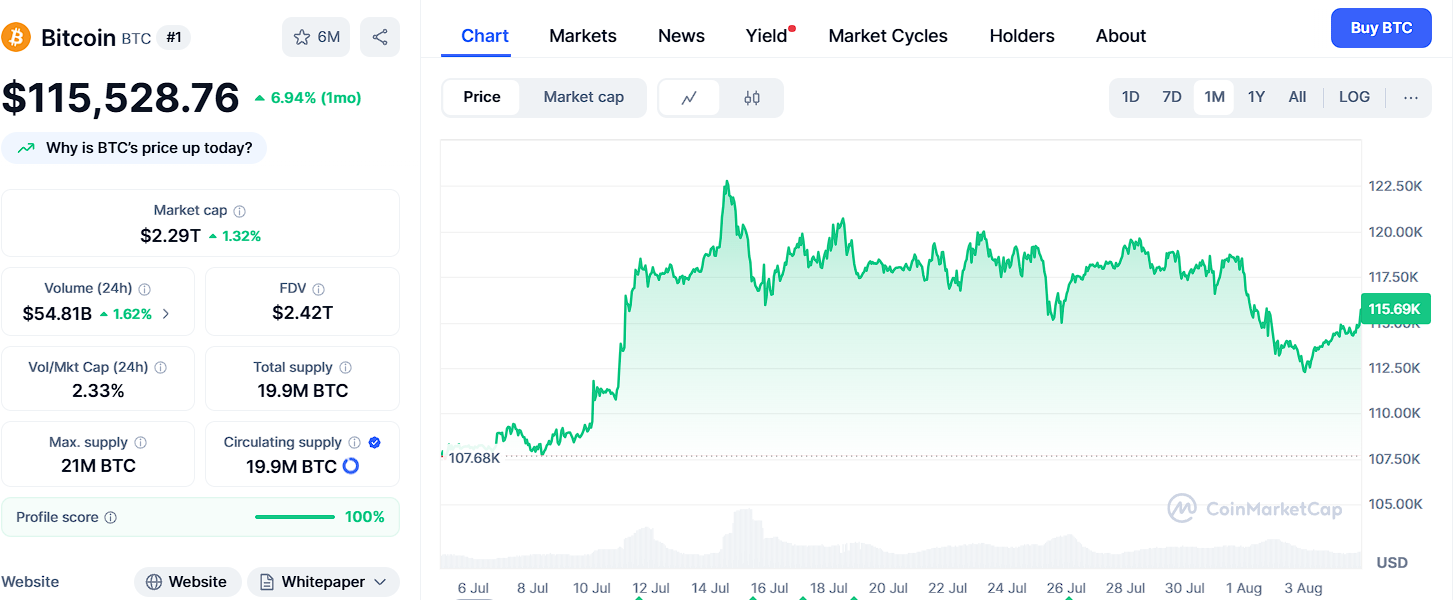Select 1D time range
The image size is (1453, 600).
pyautogui.click(x=1131, y=97)
